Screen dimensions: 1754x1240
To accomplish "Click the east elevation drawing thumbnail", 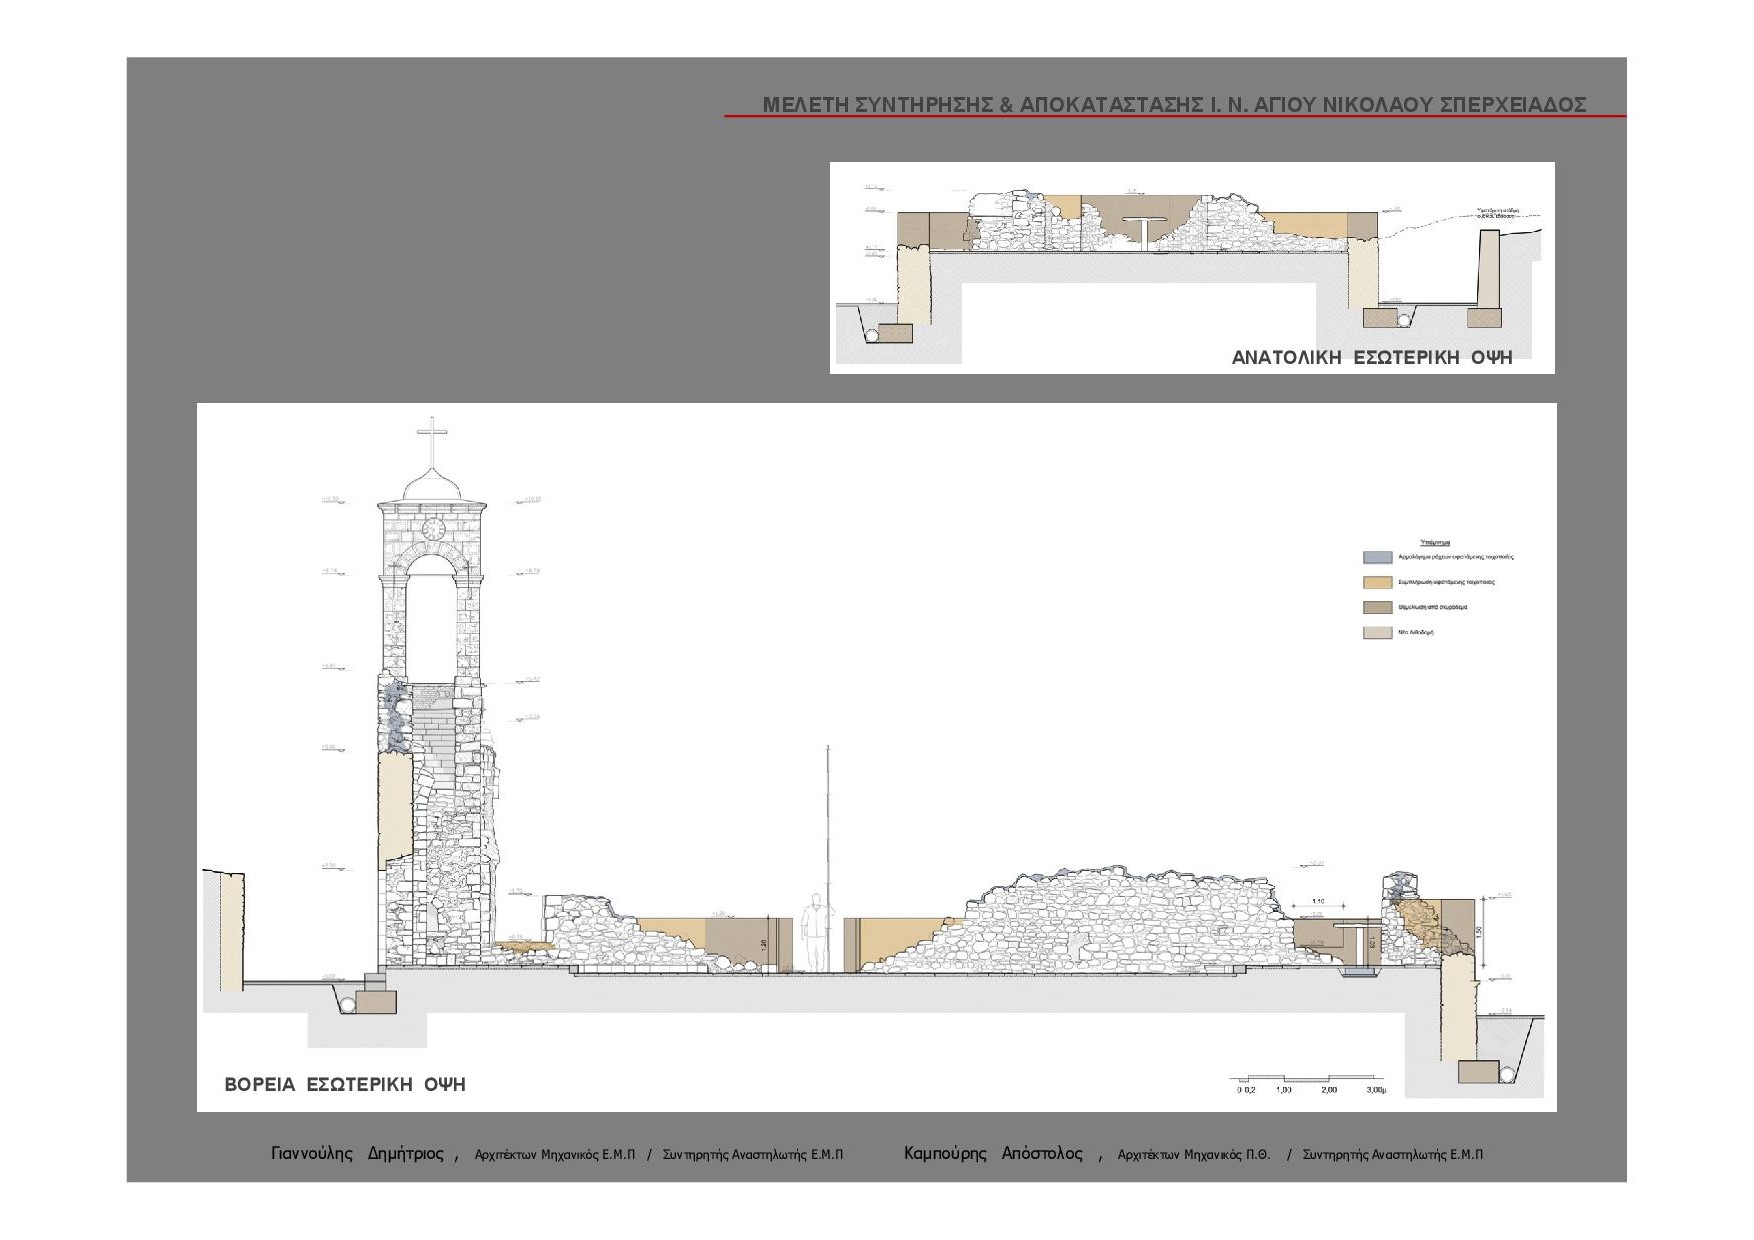I will coord(1192,267).
